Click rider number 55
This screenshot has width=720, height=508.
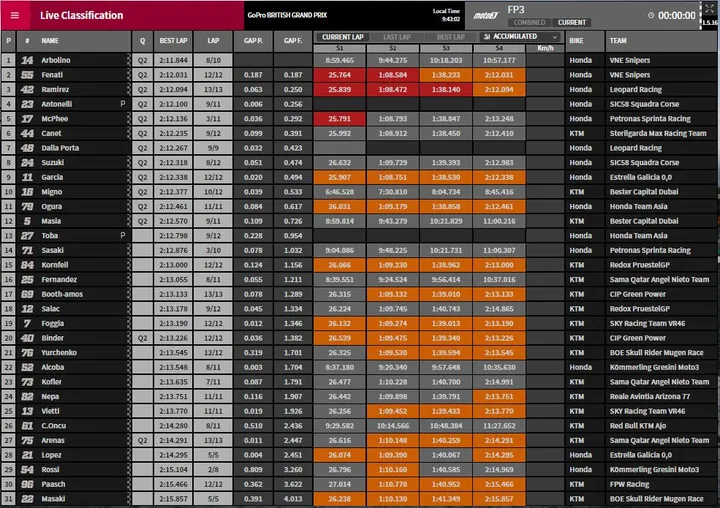(x=27, y=75)
